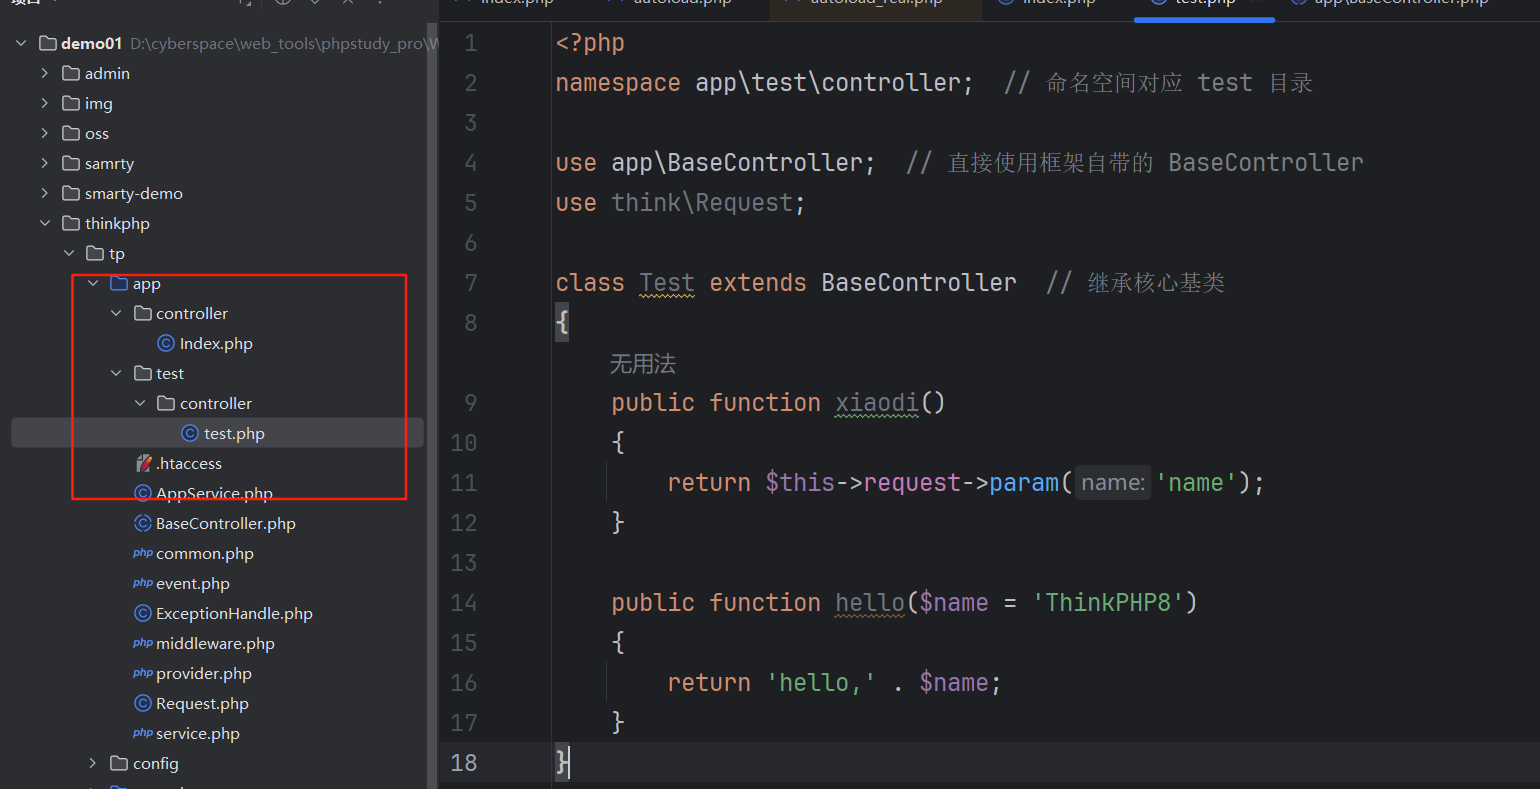Click the class icon beside test.php
The image size is (1540, 789).
[x=190, y=433]
